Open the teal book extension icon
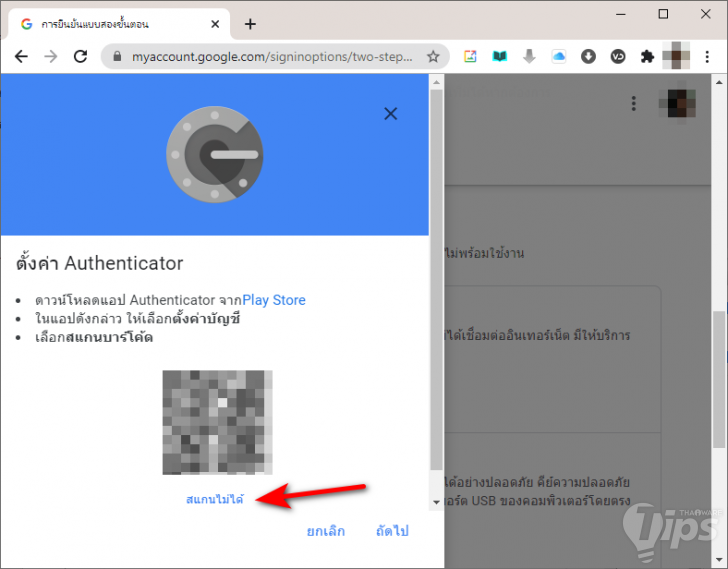Screen dimensions: 728x569 point(500,57)
